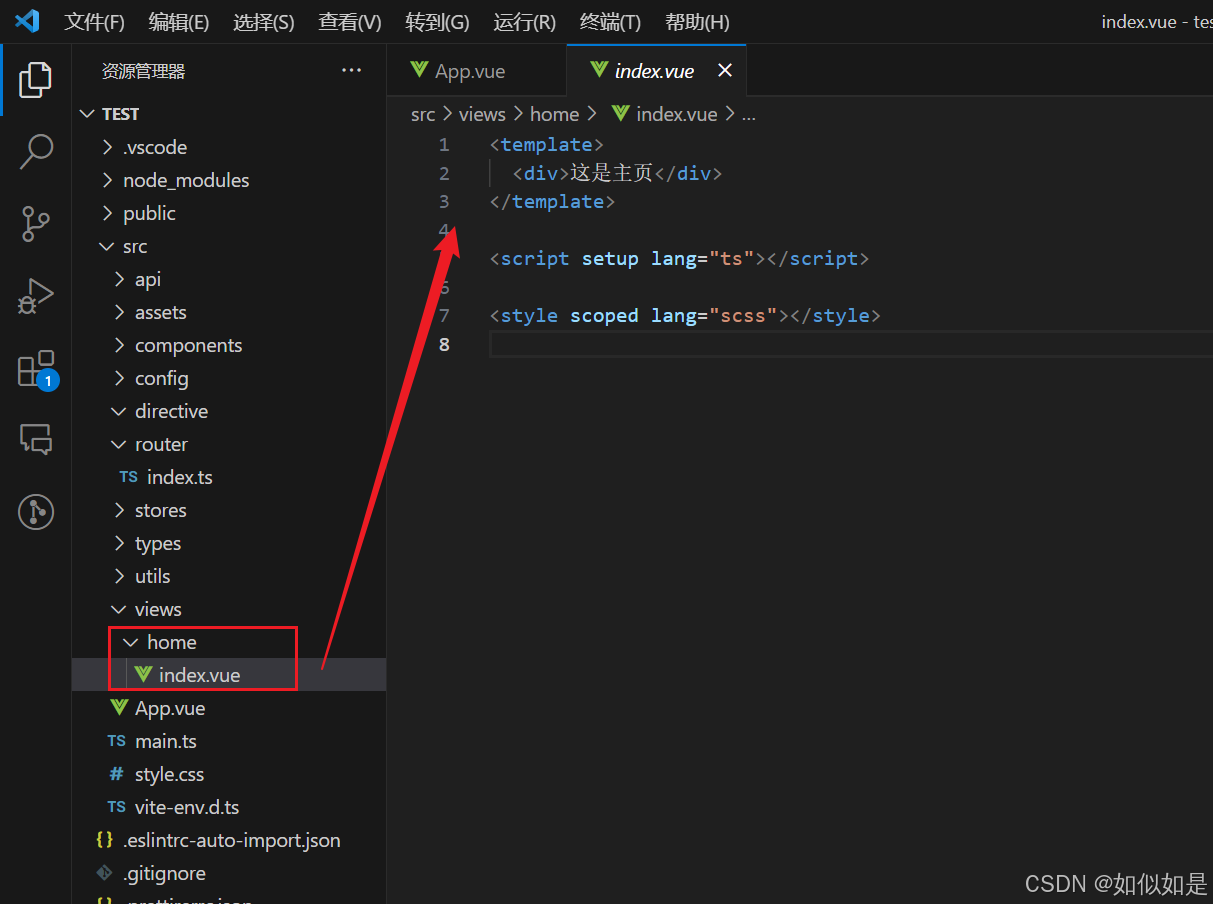Screen dimensions: 1213x904
Task: Click the TS icon beside router index.ts
Action: [129, 477]
